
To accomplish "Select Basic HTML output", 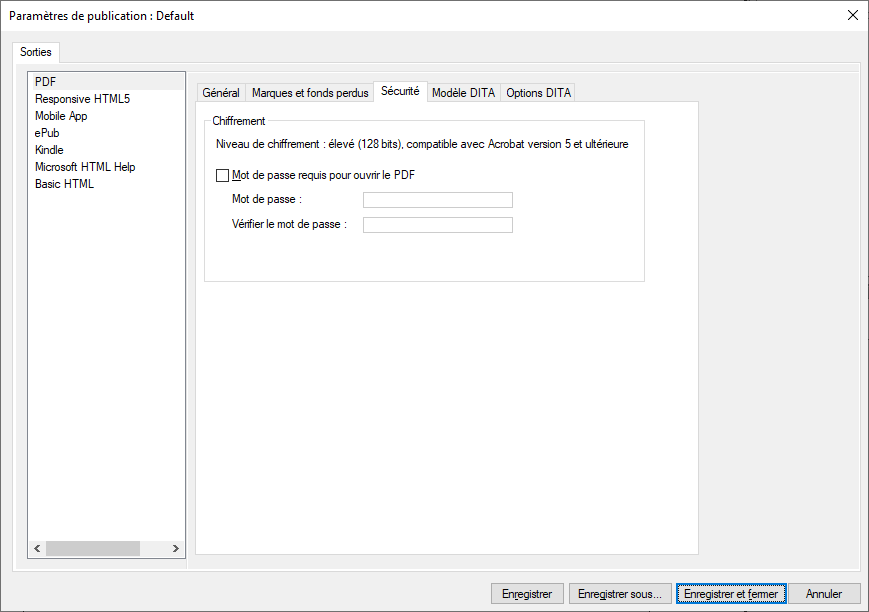I will (x=64, y=184).
